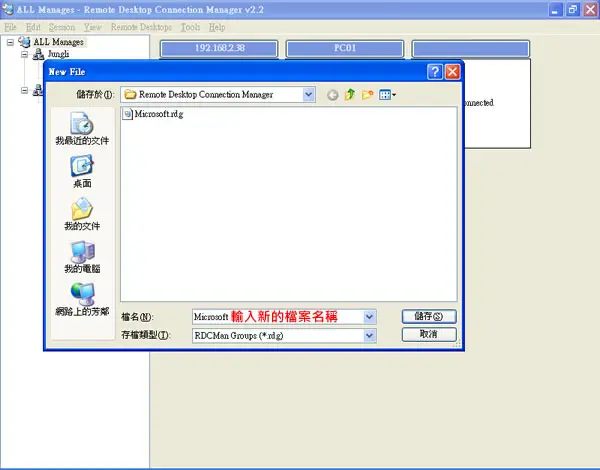Click the Back arrow in dialog toolbar

pos(333,95)
